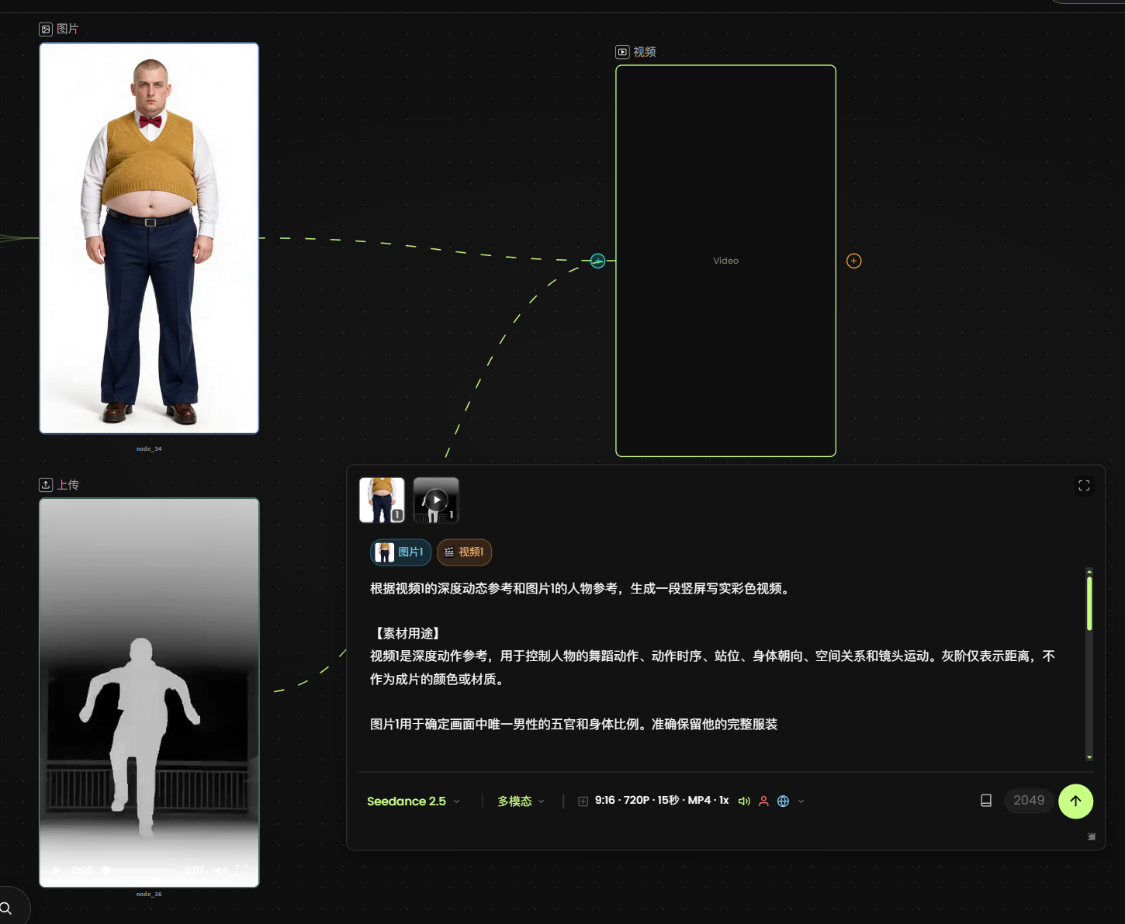Click the 视频 node type icon
Viewport: 1125px width, 924px height.
click(622, 52)
